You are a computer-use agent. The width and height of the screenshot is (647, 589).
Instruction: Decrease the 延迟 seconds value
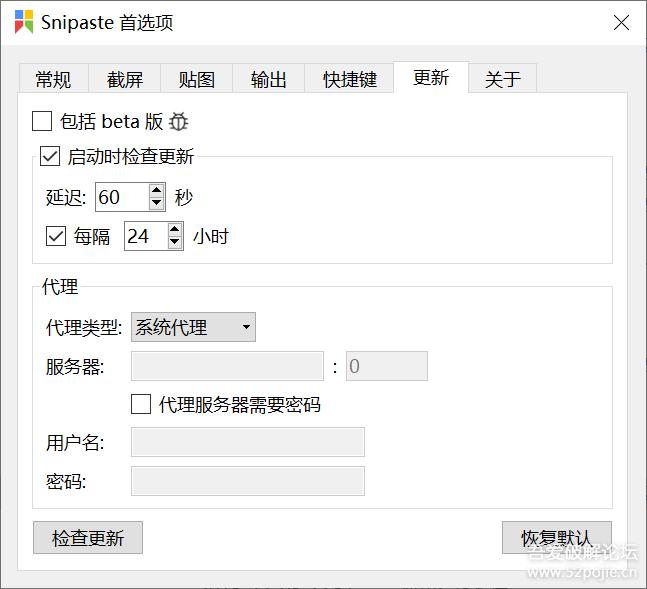(x=156, y=203)
